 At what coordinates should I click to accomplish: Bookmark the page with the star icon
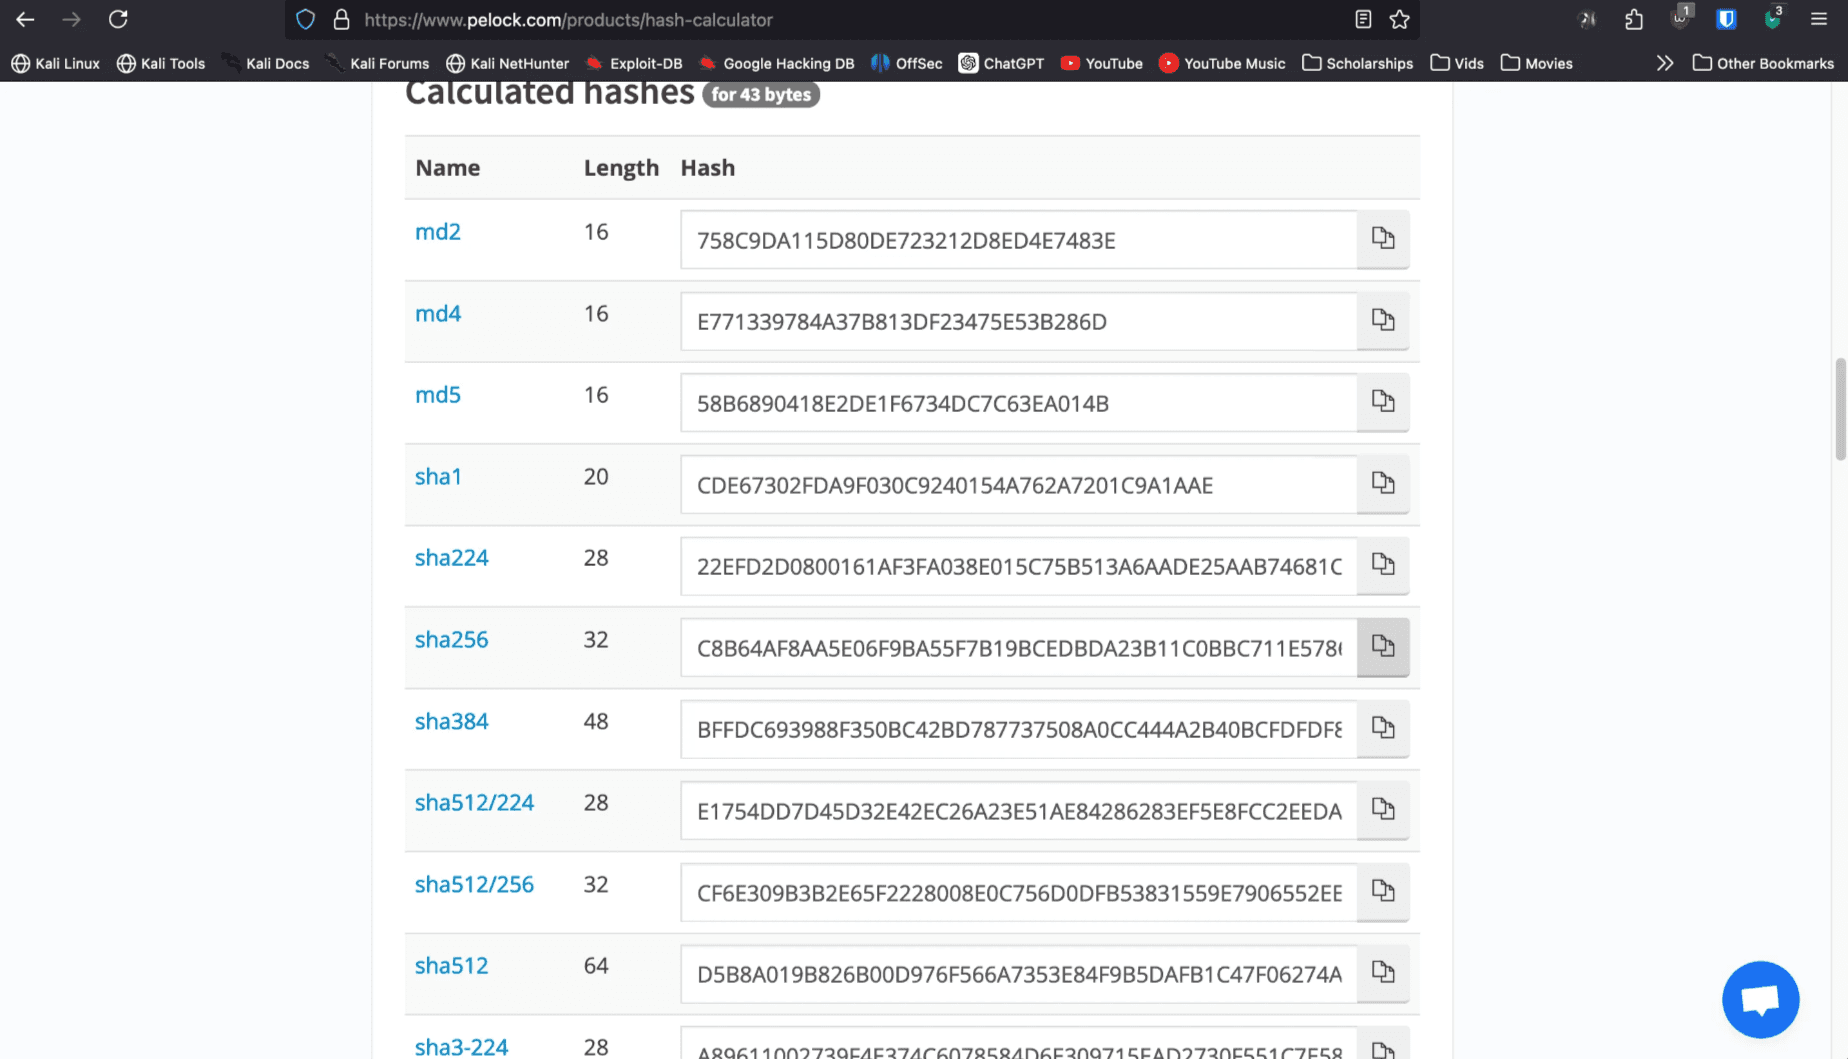point(1400,19)
